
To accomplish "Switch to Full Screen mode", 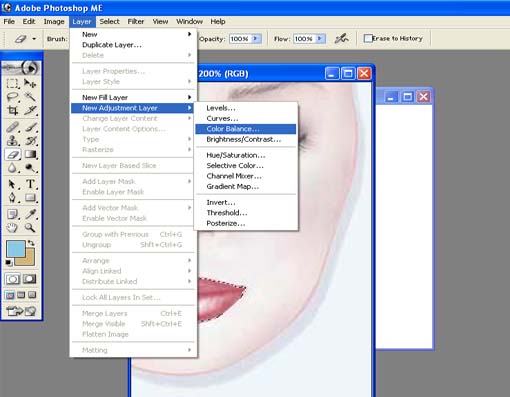I will [32, 295].
